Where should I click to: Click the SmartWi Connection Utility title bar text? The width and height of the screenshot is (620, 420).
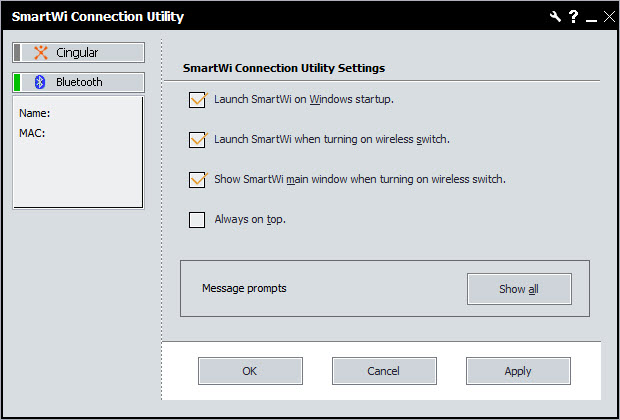coord(98,17)
